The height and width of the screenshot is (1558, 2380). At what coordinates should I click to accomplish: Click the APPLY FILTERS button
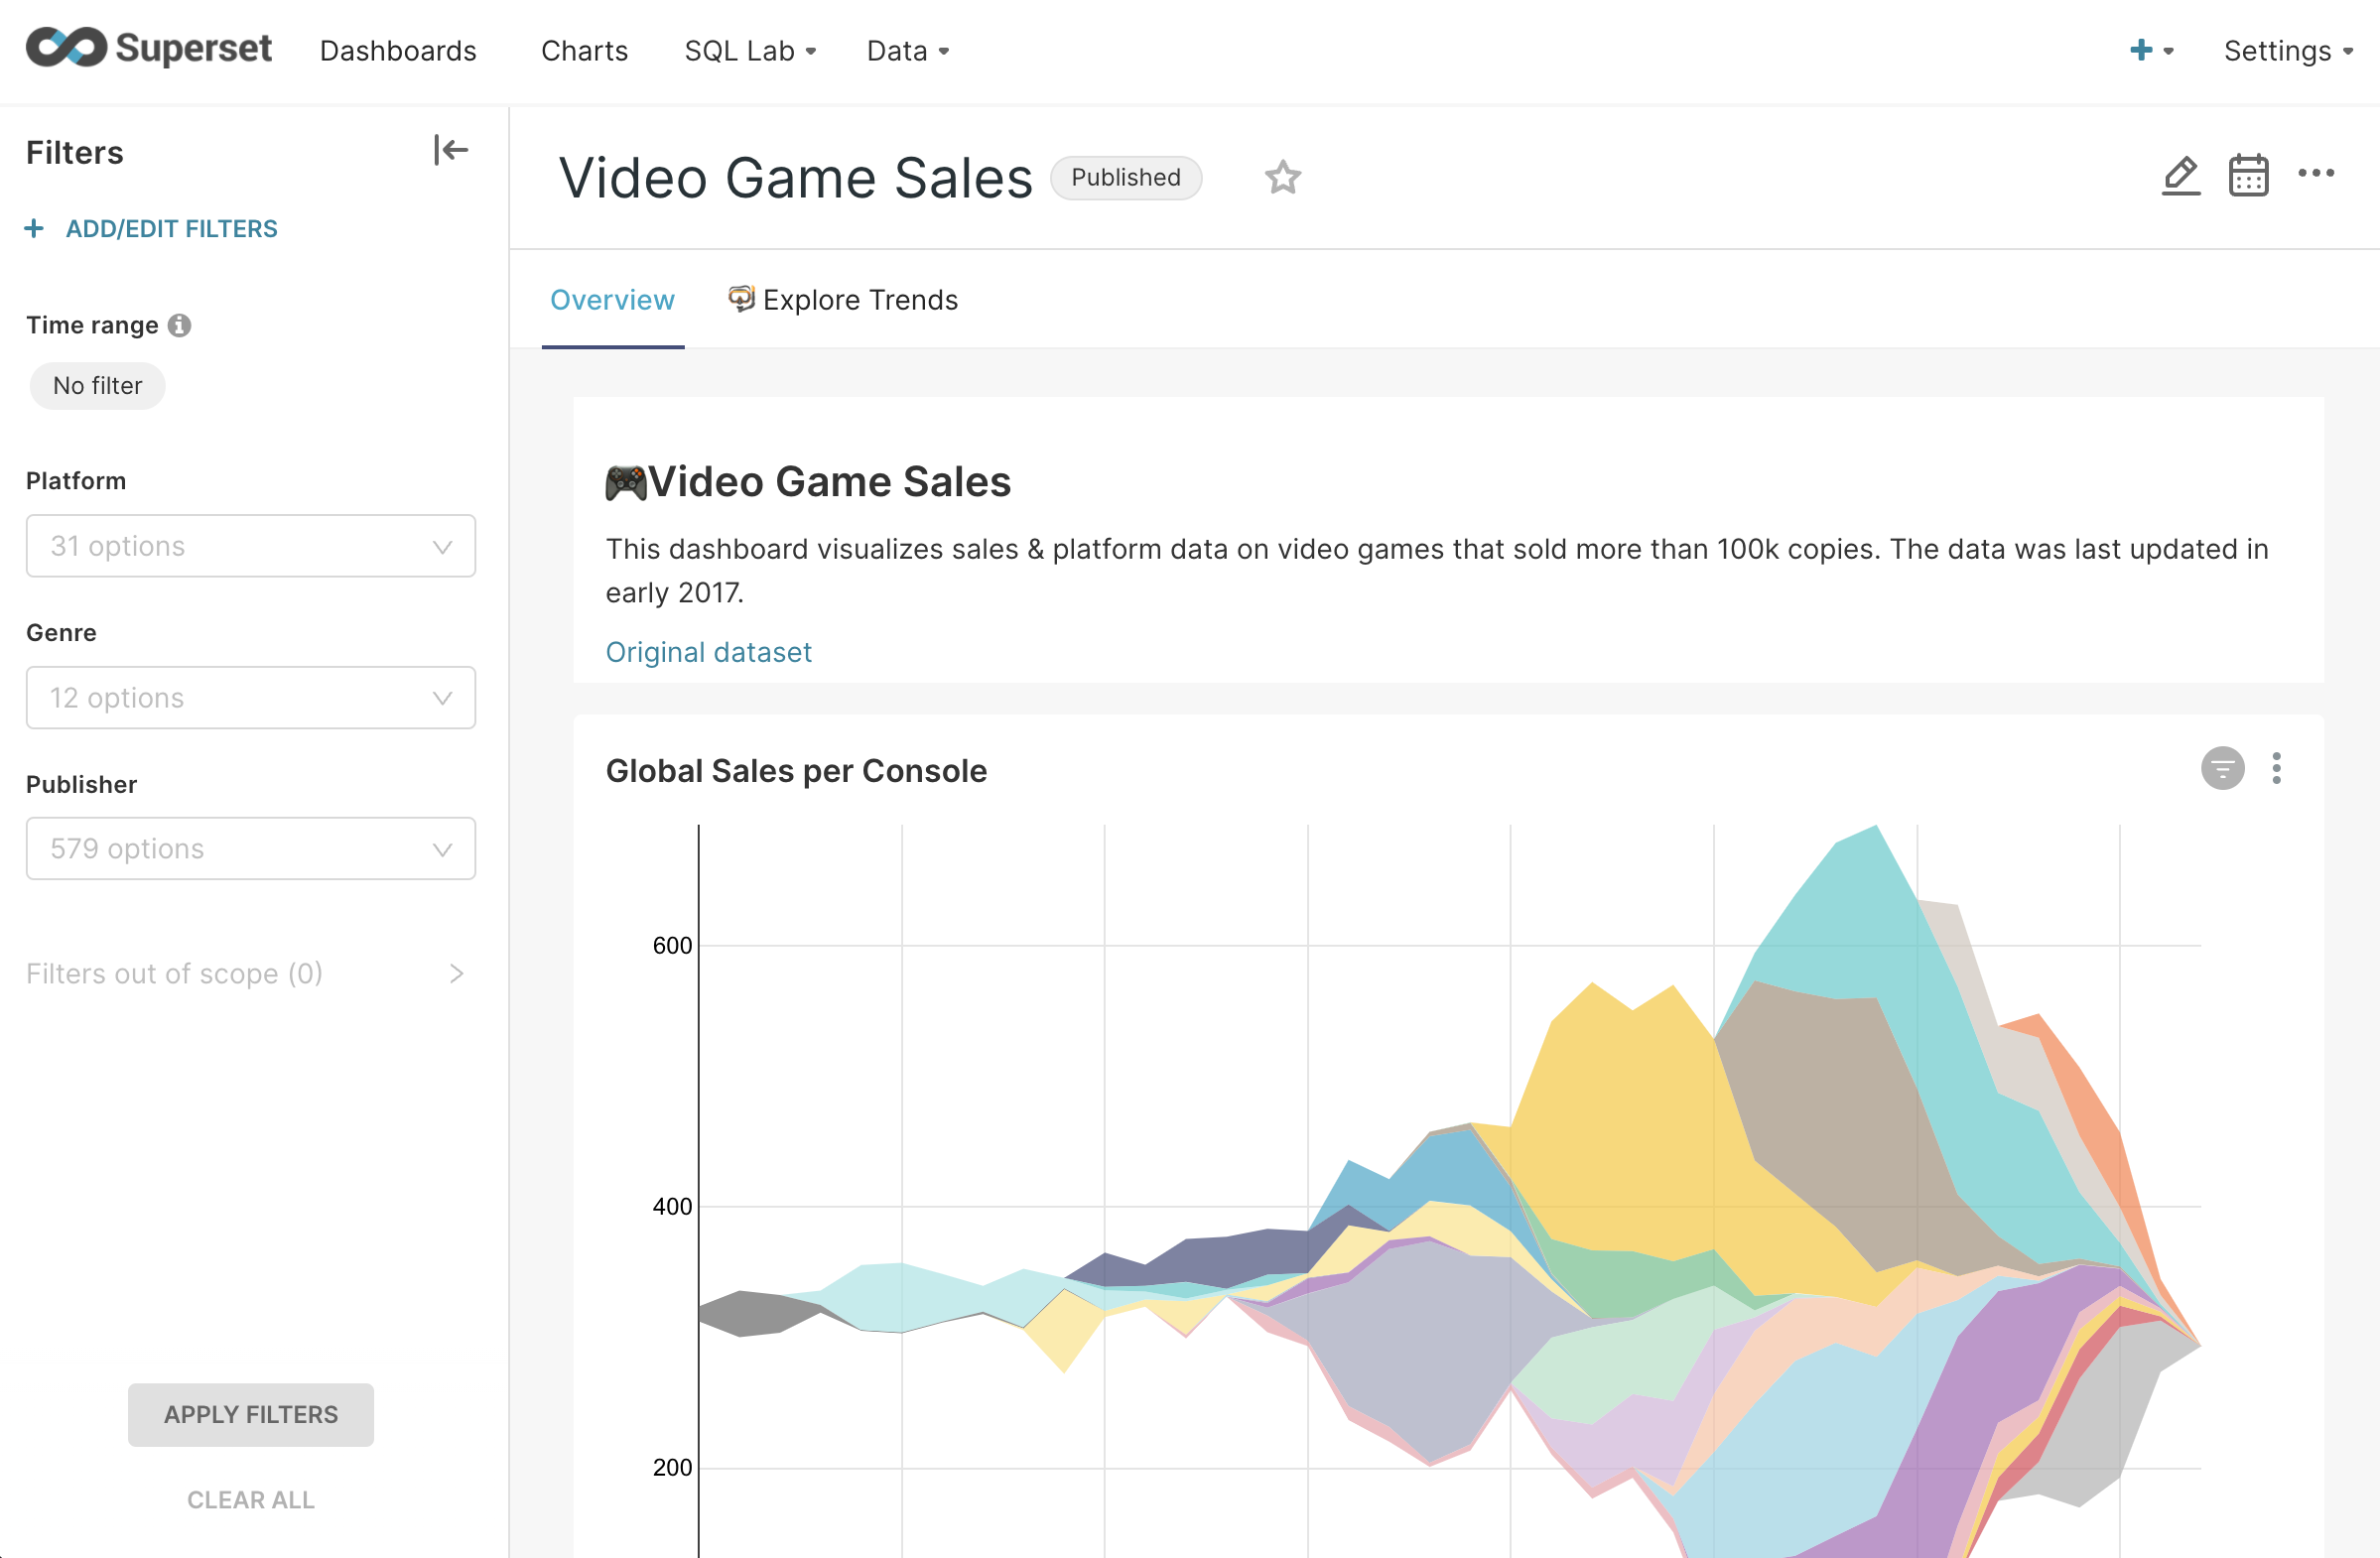(250, 1414)
